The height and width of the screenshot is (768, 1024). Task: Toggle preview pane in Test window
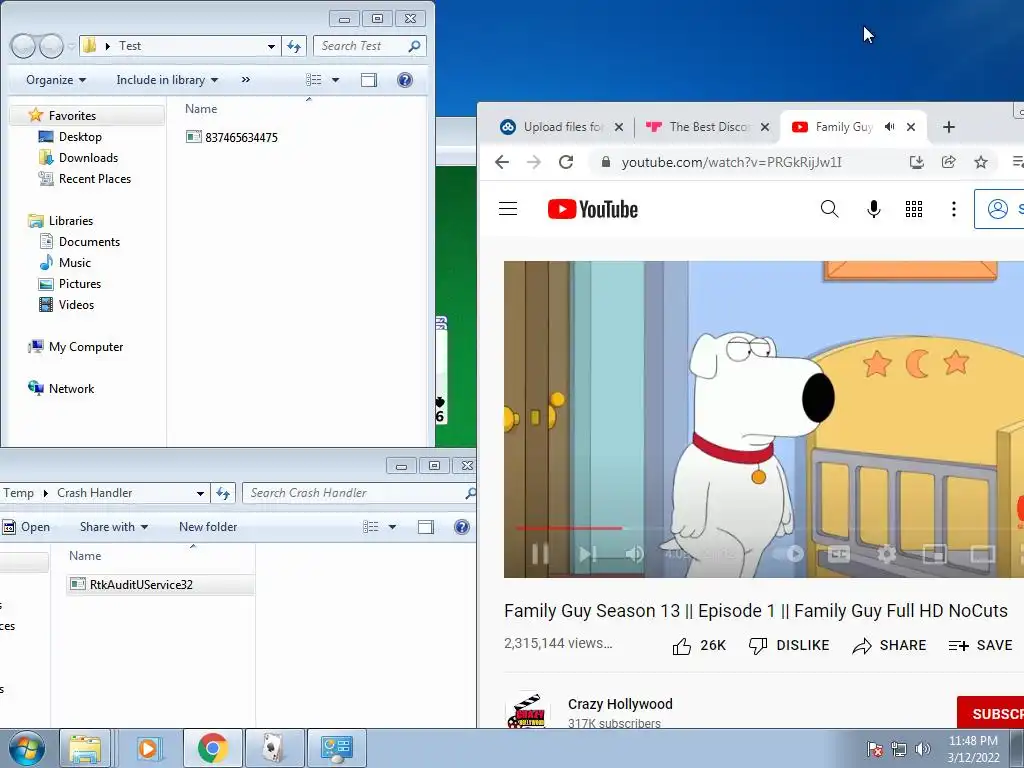click(369, 80)
